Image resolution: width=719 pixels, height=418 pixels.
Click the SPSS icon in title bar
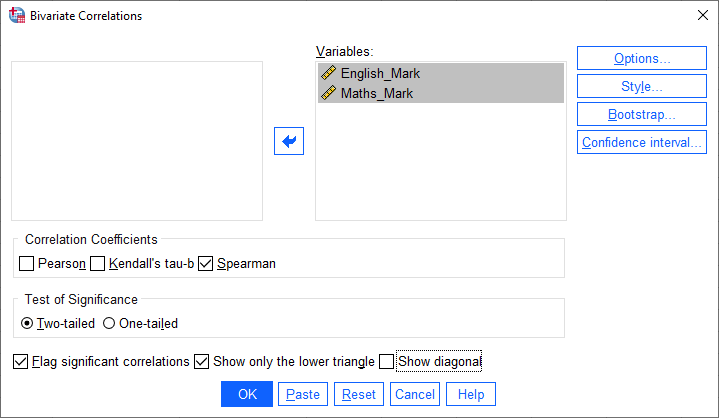pos(14,15)
